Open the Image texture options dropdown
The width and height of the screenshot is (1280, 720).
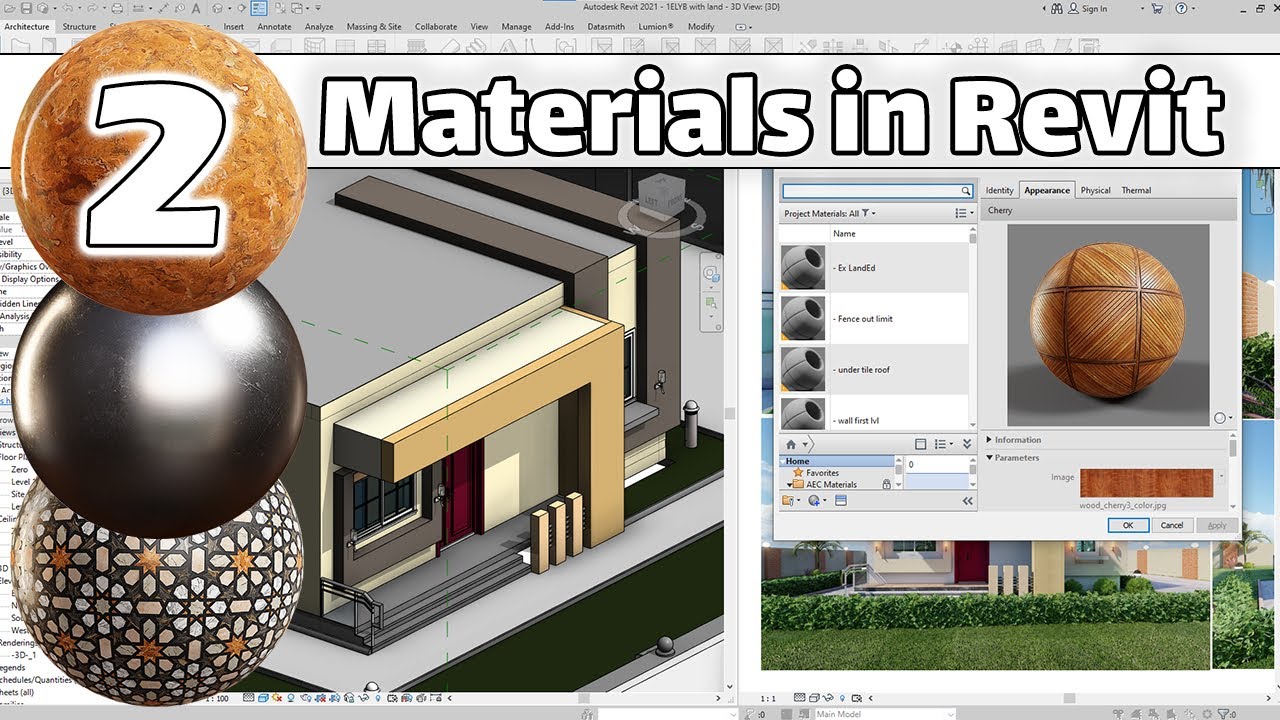pyautogui.click(x=1221, y=477)
